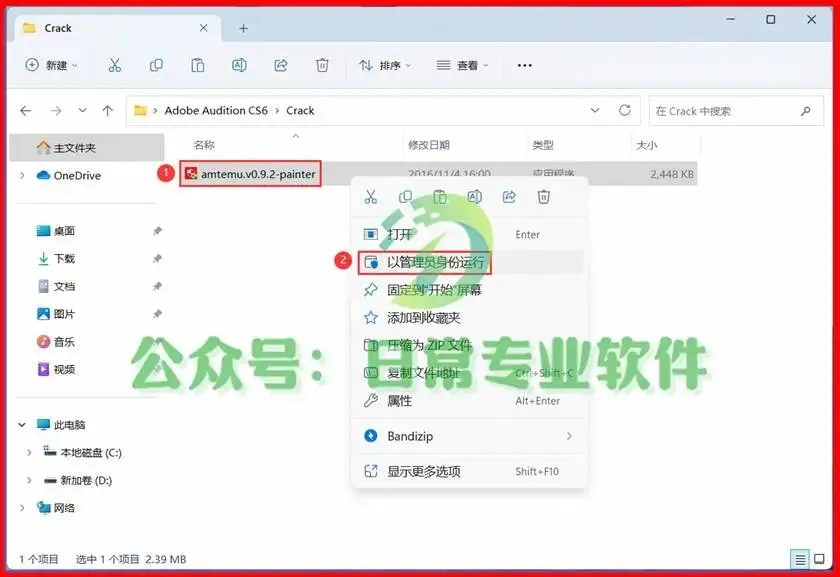Sort by the 修改日期 column header
Image resolution: width=840 pixels, height=577 pixels.
[x=429, y=145]
